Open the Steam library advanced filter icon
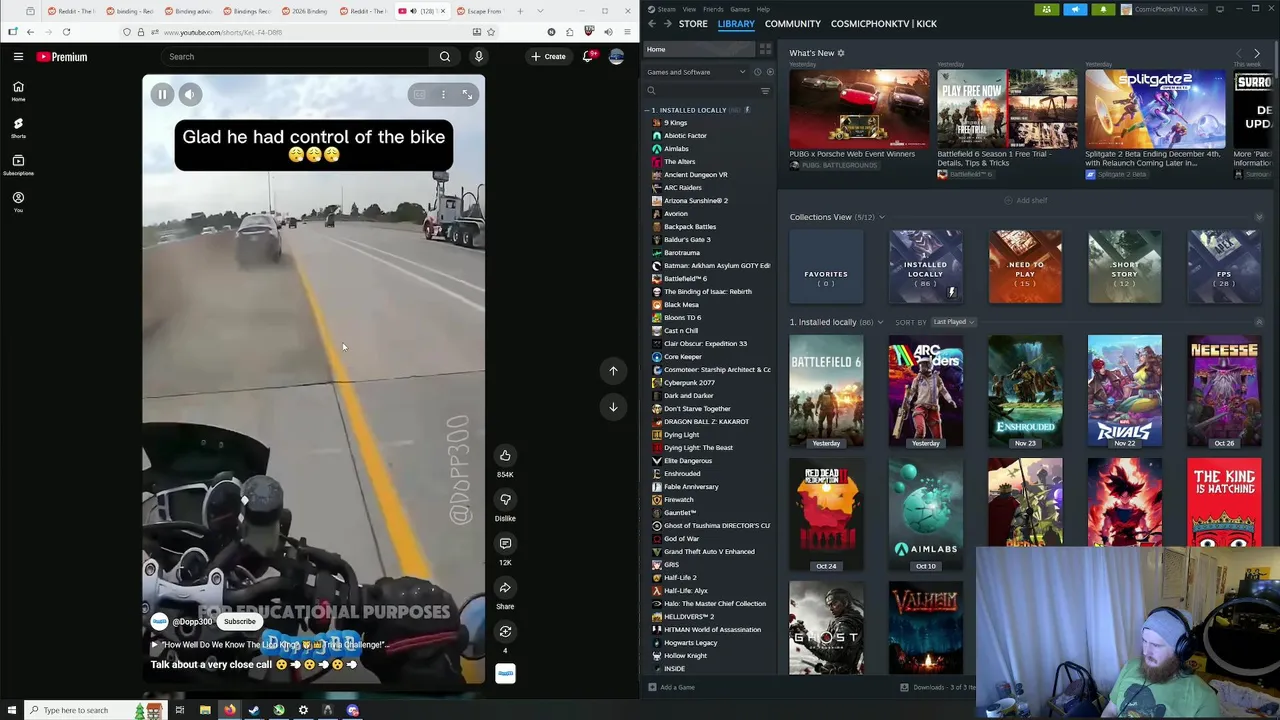1280x720 pixels. 765,91
